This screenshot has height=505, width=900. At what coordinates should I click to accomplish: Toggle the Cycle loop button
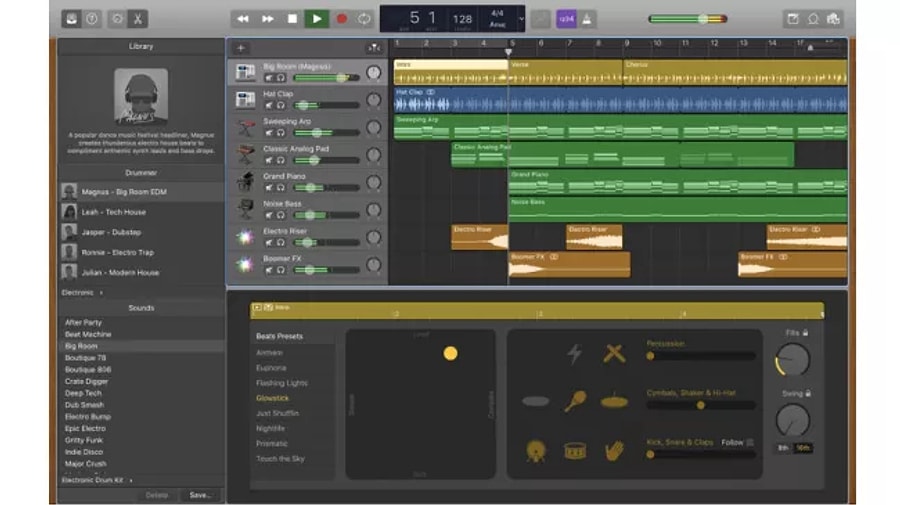pyautogui.click(x=365, y=18)
